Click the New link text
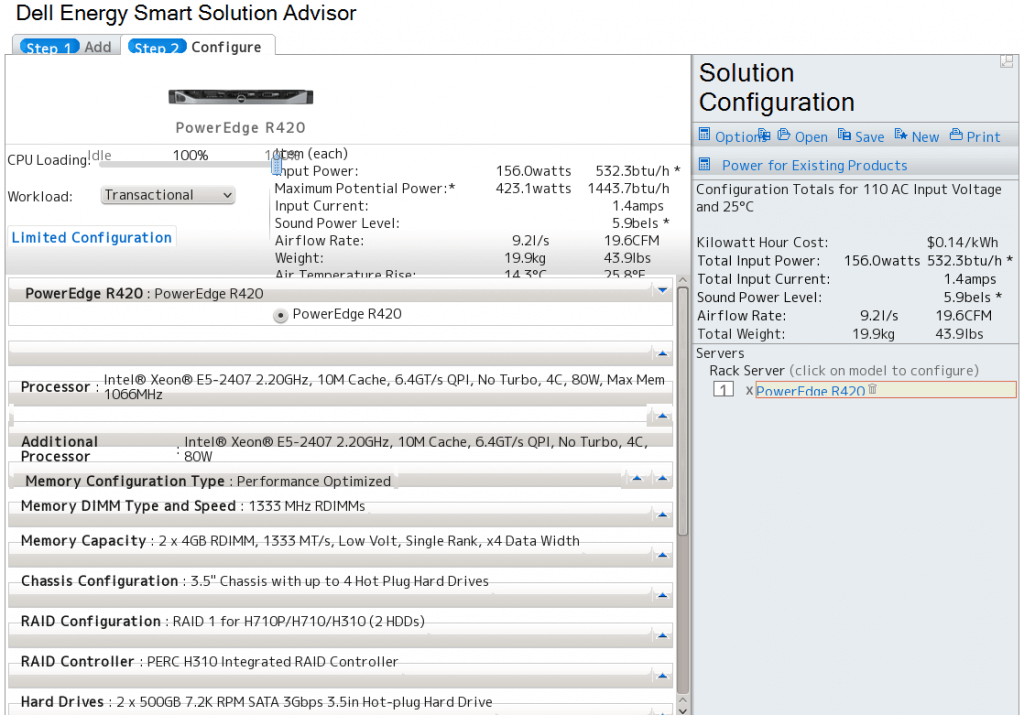 tap(925, 137)
